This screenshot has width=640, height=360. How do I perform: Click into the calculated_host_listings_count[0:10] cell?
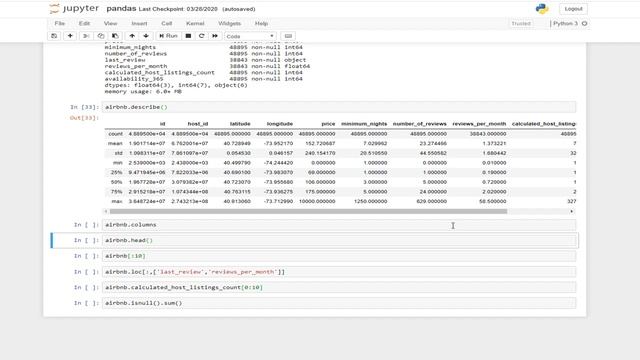(339, 287)
